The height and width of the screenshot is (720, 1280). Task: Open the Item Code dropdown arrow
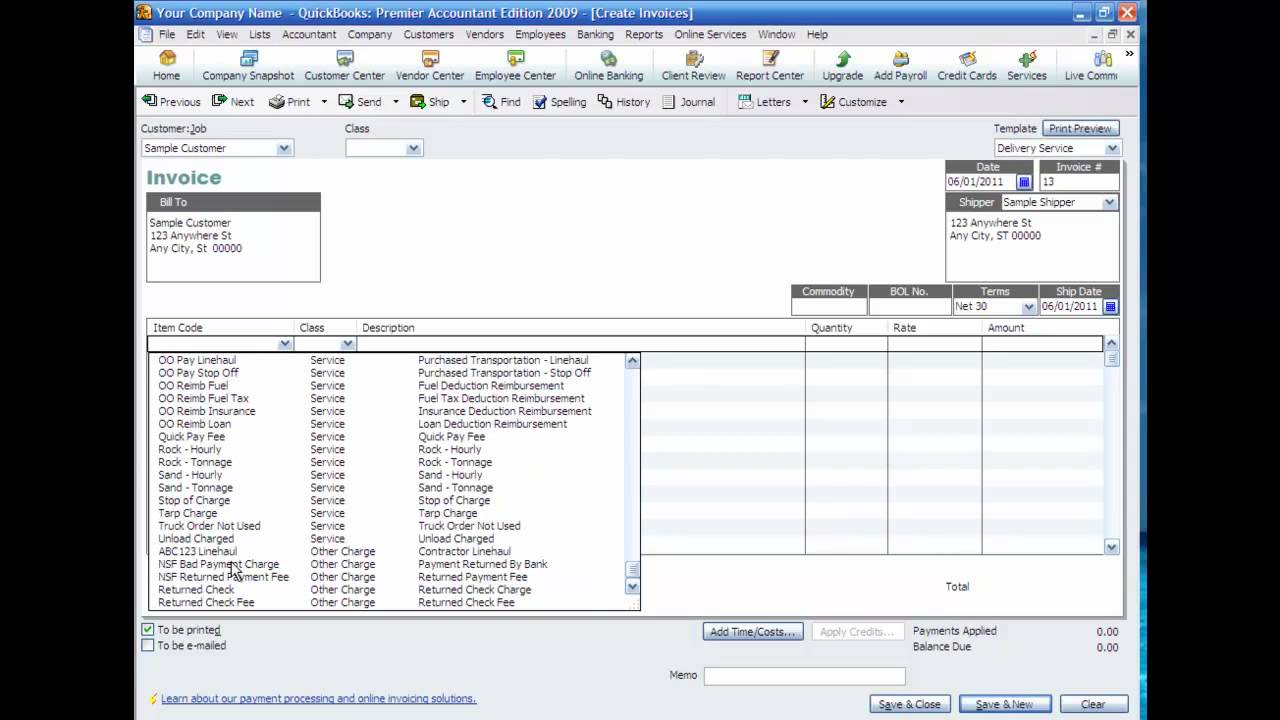coord(285,344)
